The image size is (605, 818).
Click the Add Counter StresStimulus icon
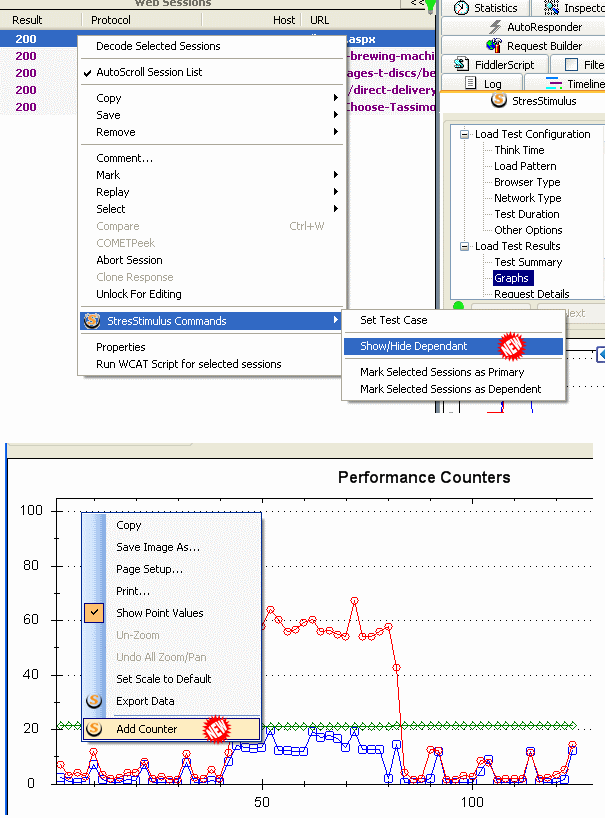click(x=94, y=728)
